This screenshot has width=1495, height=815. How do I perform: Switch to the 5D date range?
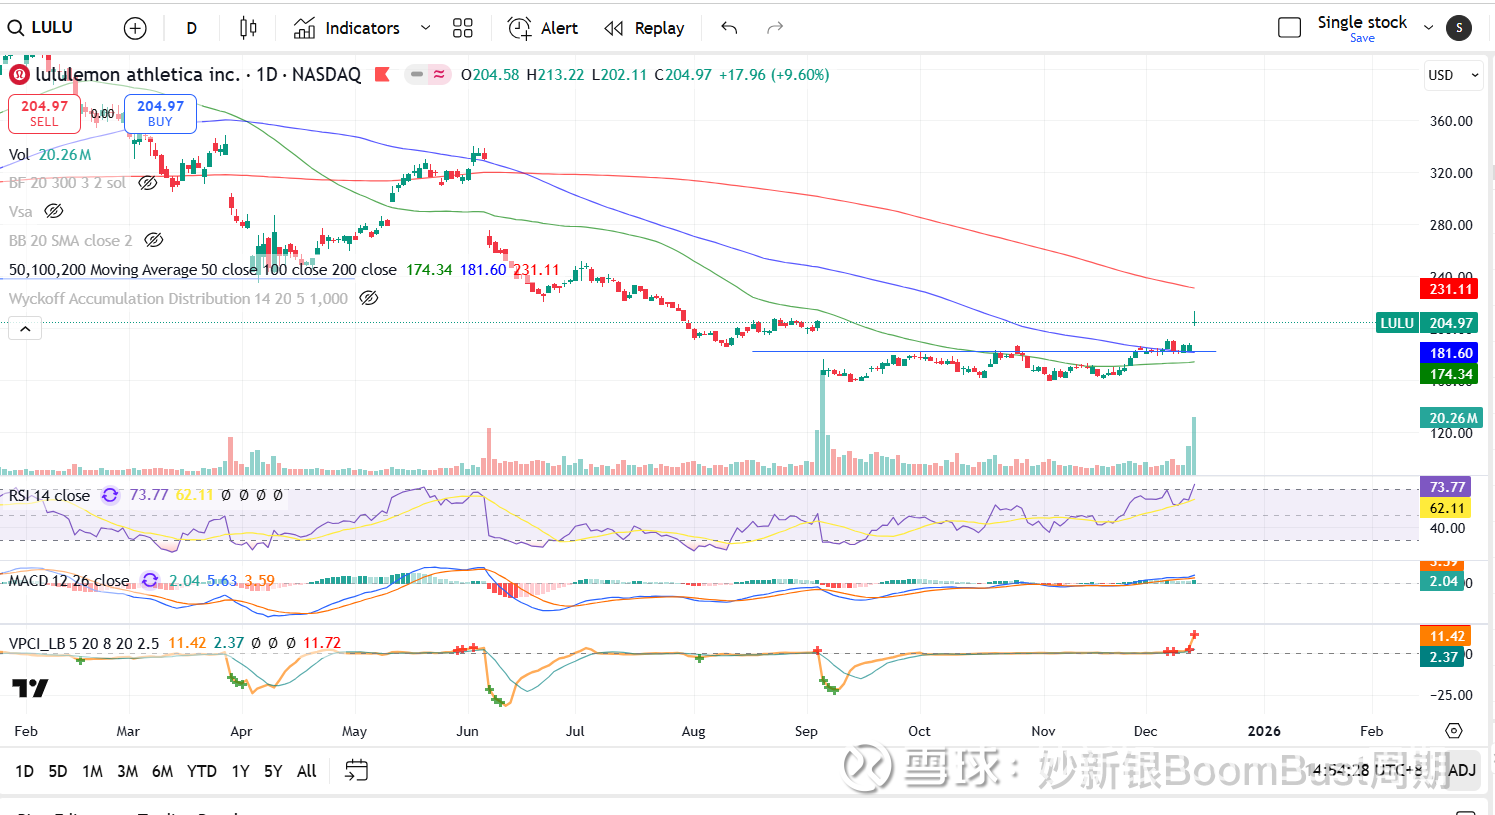tap(58, 771)
